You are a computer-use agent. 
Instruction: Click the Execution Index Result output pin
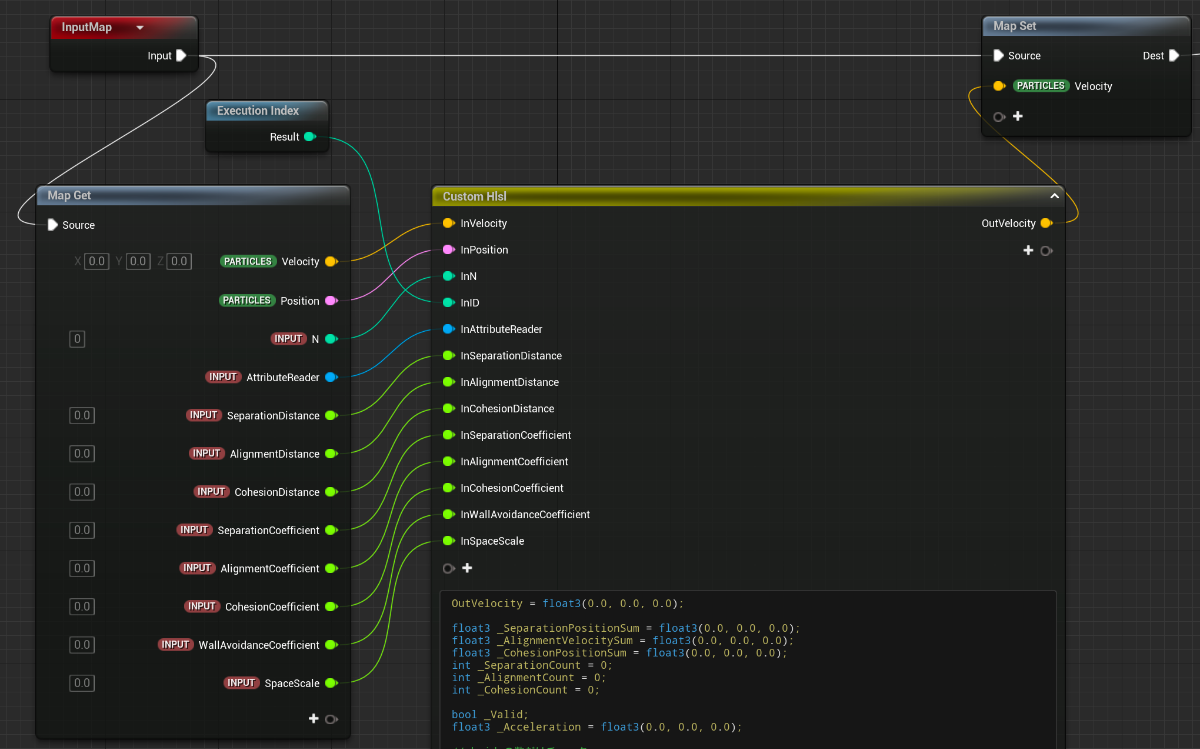(x=310, y=137)
